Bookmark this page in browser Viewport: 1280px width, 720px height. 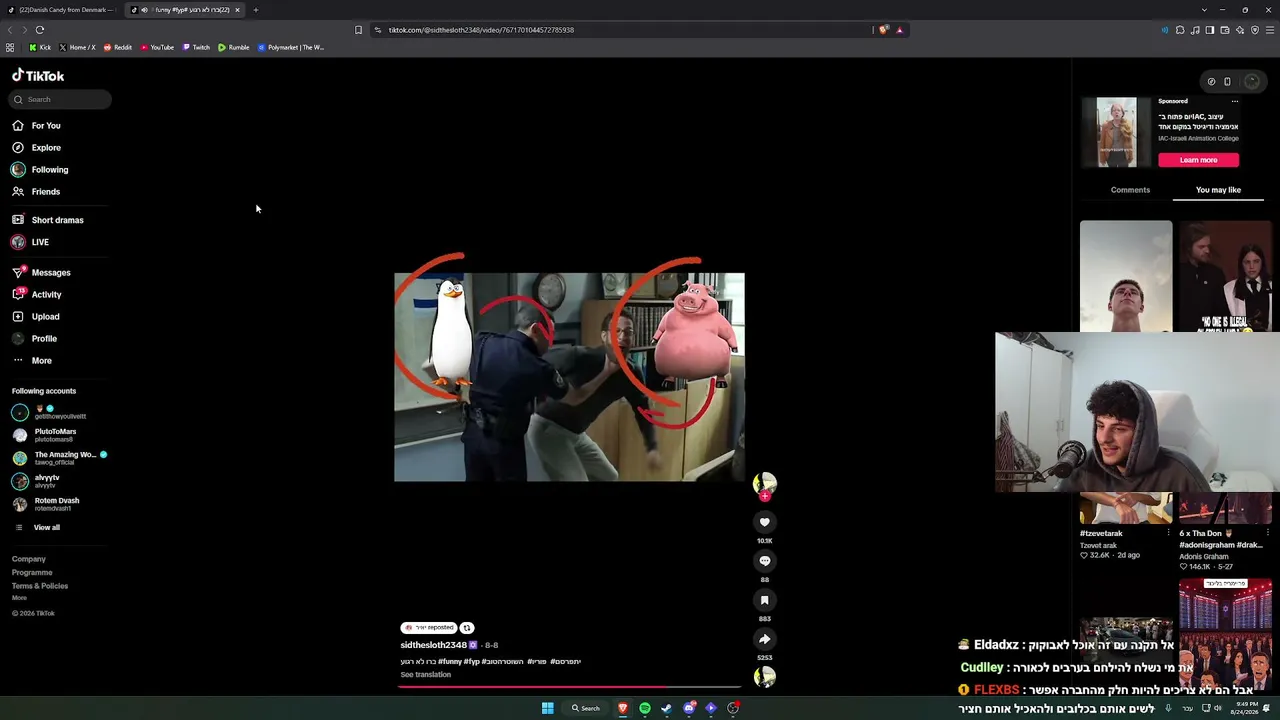358,30
